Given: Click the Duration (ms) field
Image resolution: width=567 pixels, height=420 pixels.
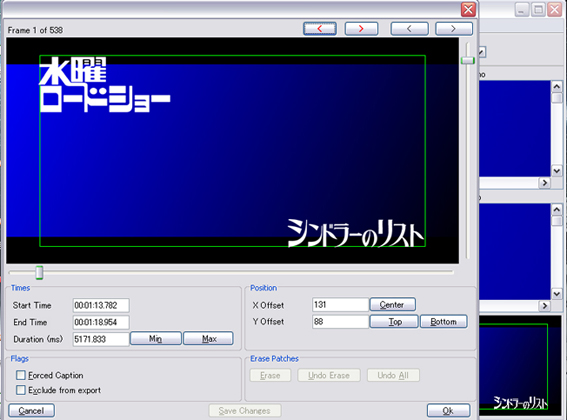Looking at the screenshot, I should 101,339.
